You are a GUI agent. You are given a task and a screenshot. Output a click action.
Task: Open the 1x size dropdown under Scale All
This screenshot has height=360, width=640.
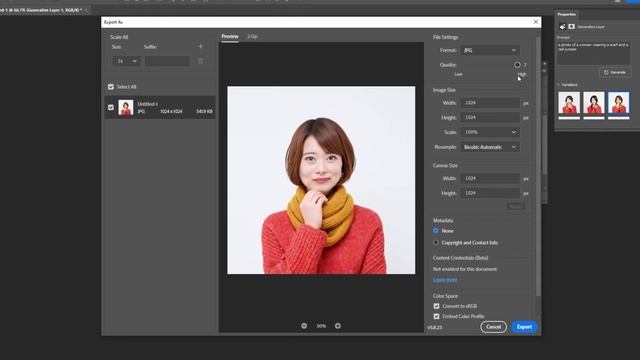pos(126,61)
